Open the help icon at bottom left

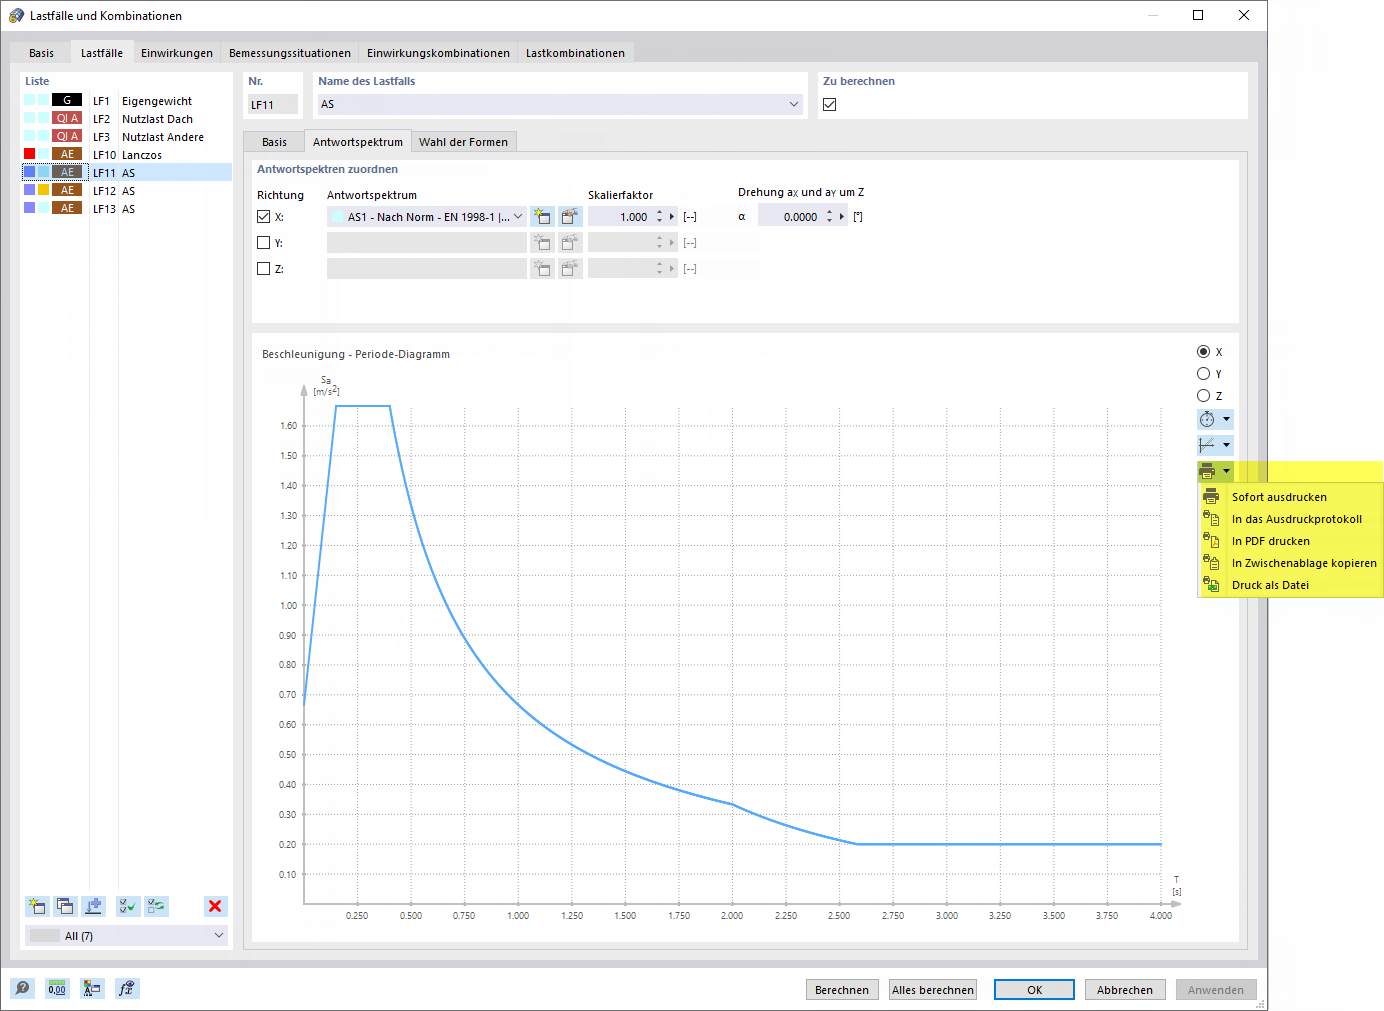point(22,988)
